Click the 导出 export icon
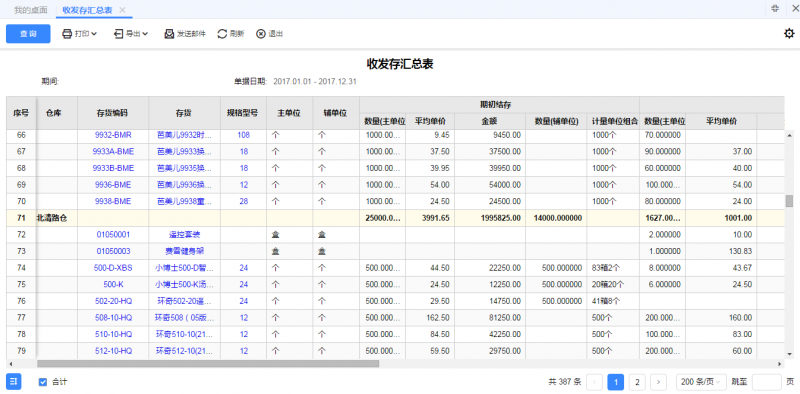 pyautogui.click(x=118, y=34)
